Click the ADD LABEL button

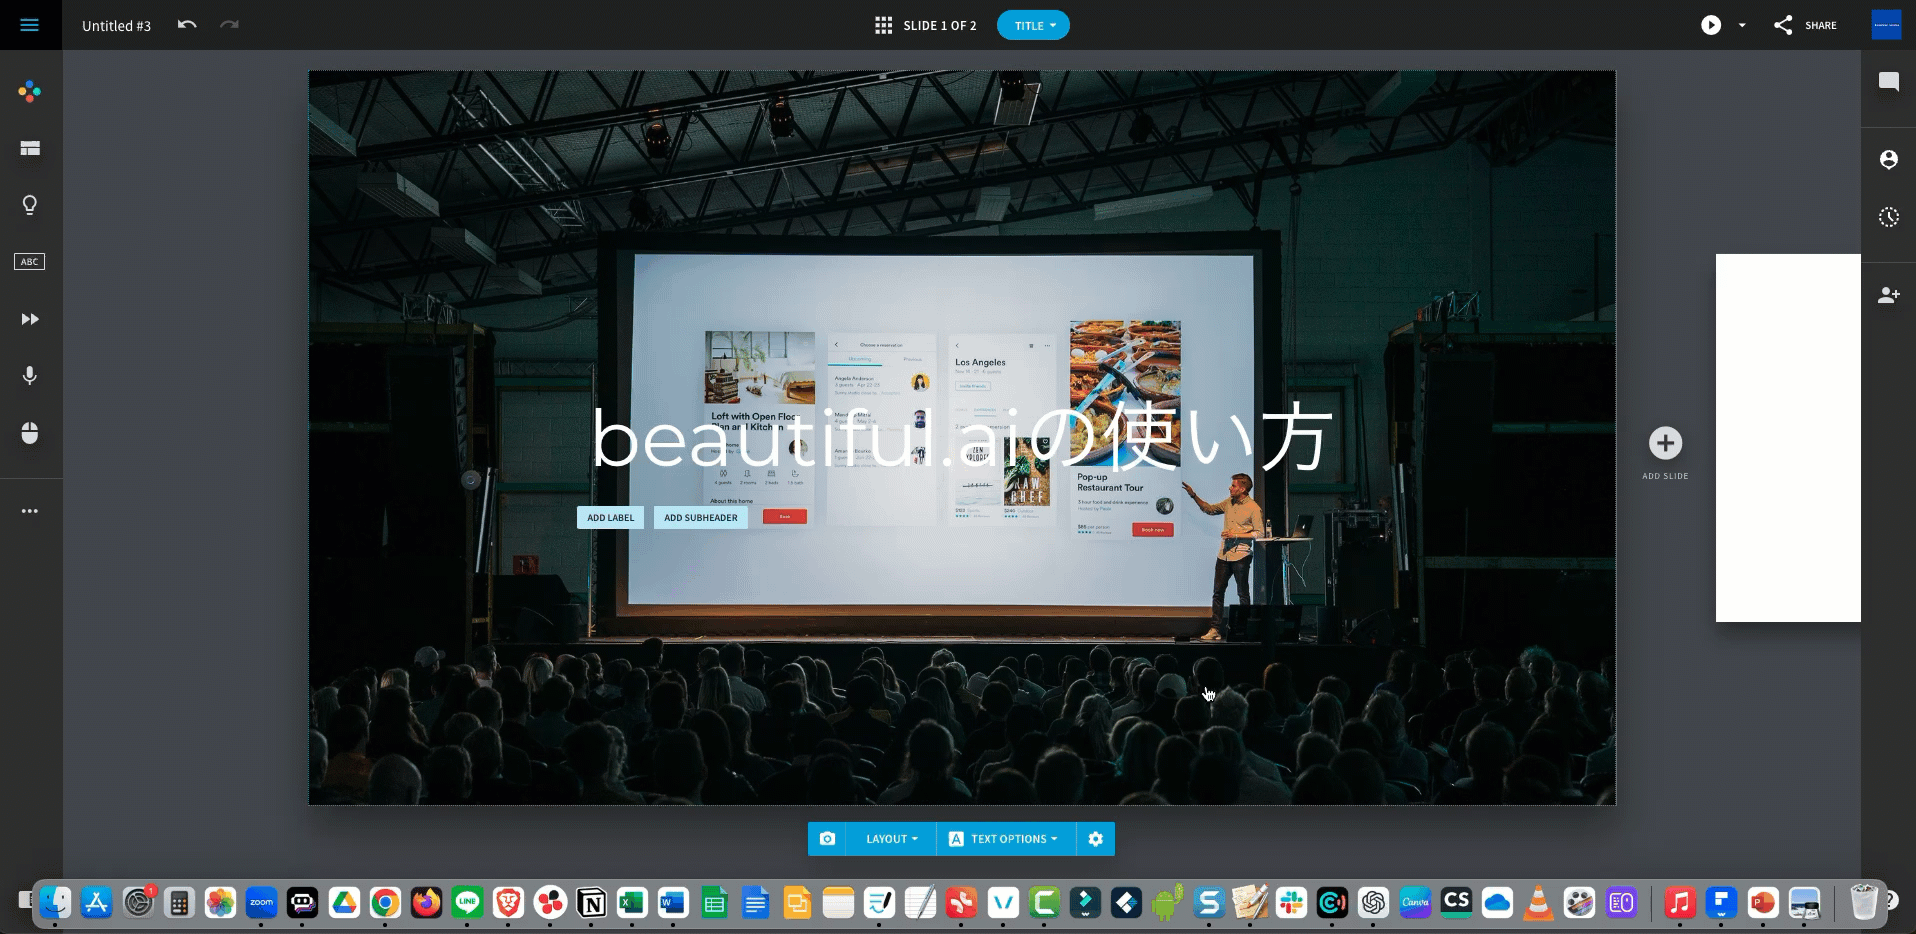pos(610,518)
